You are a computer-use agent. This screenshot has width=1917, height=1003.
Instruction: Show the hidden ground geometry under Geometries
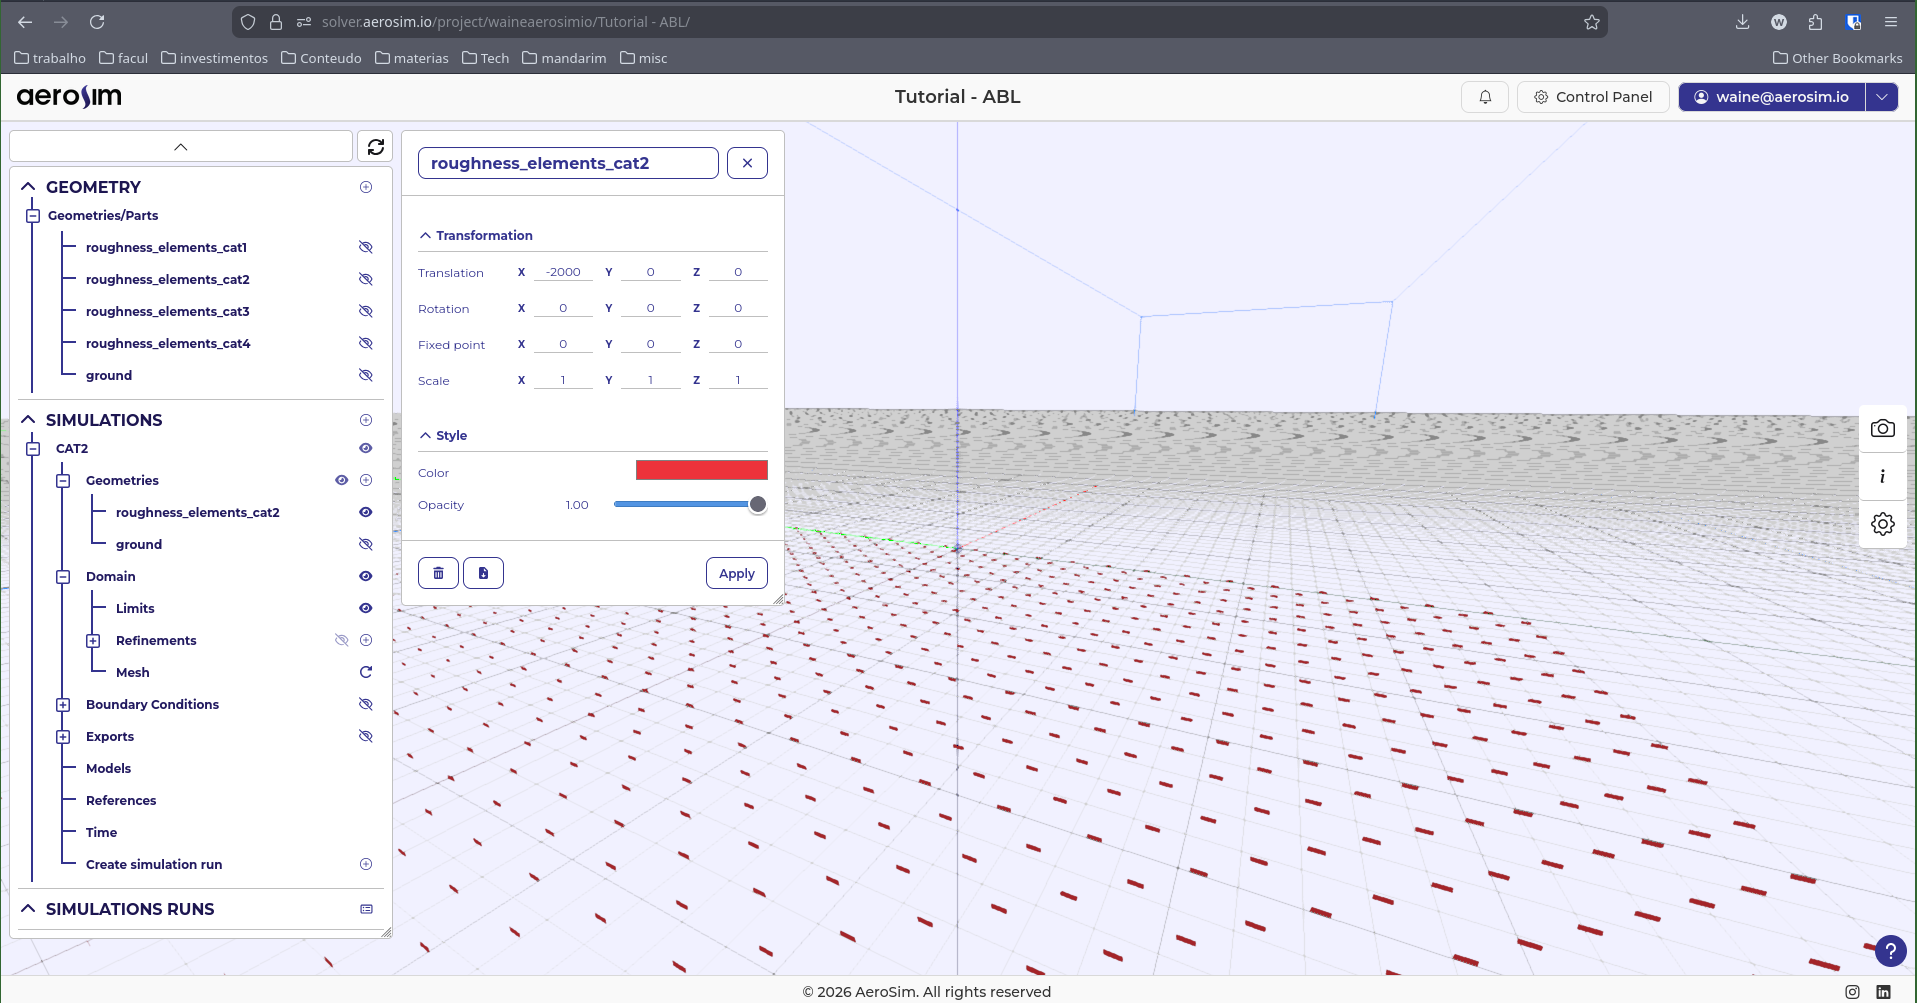365,544
